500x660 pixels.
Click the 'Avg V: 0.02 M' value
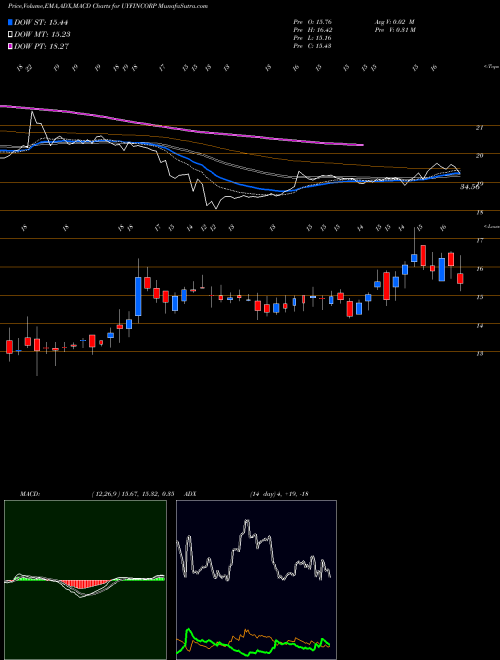394,22
